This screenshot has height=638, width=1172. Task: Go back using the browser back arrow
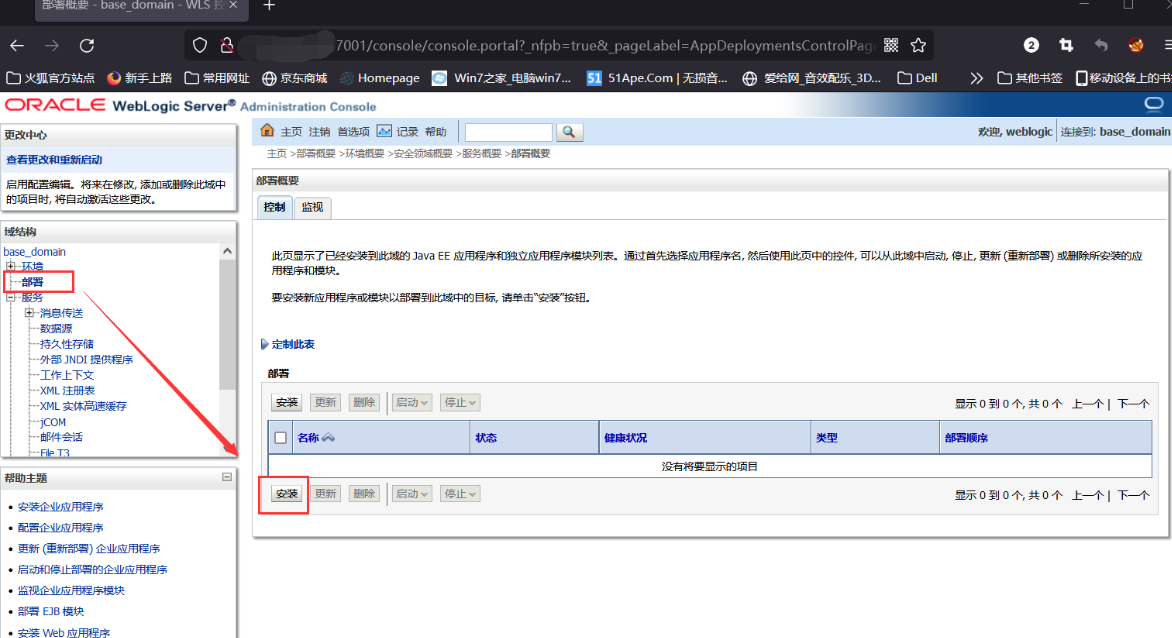point(17,46)
